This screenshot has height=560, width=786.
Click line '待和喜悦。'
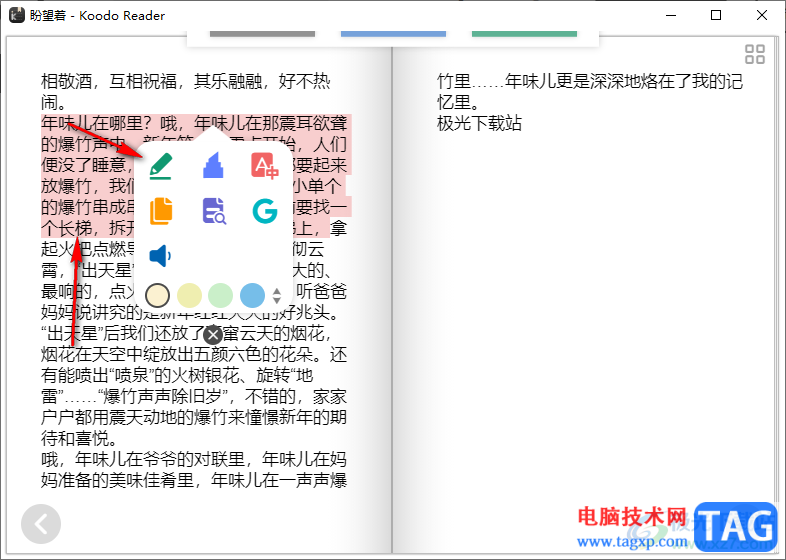click(79, 438)
